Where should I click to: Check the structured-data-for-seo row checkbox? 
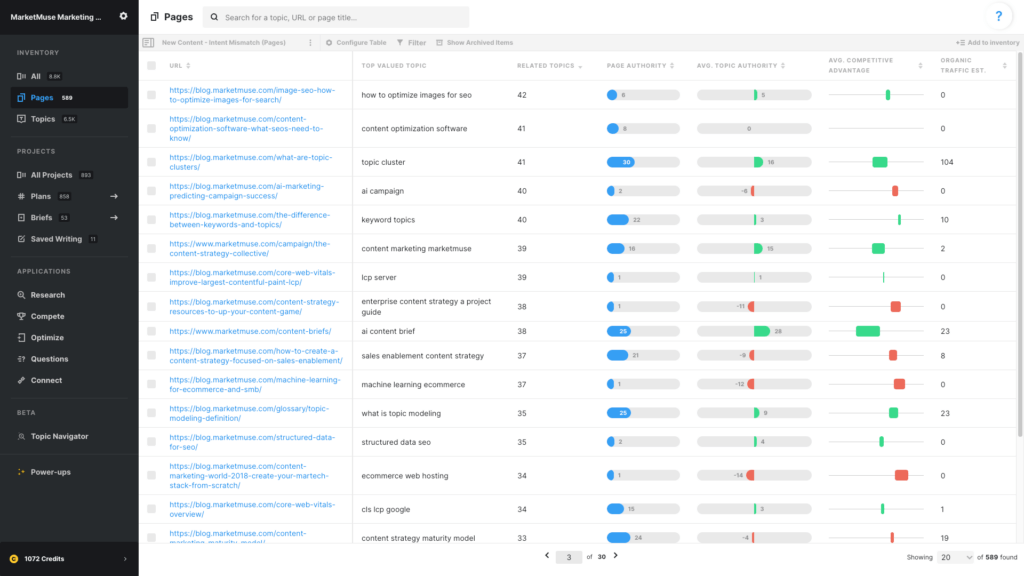[x=152, y=442]
